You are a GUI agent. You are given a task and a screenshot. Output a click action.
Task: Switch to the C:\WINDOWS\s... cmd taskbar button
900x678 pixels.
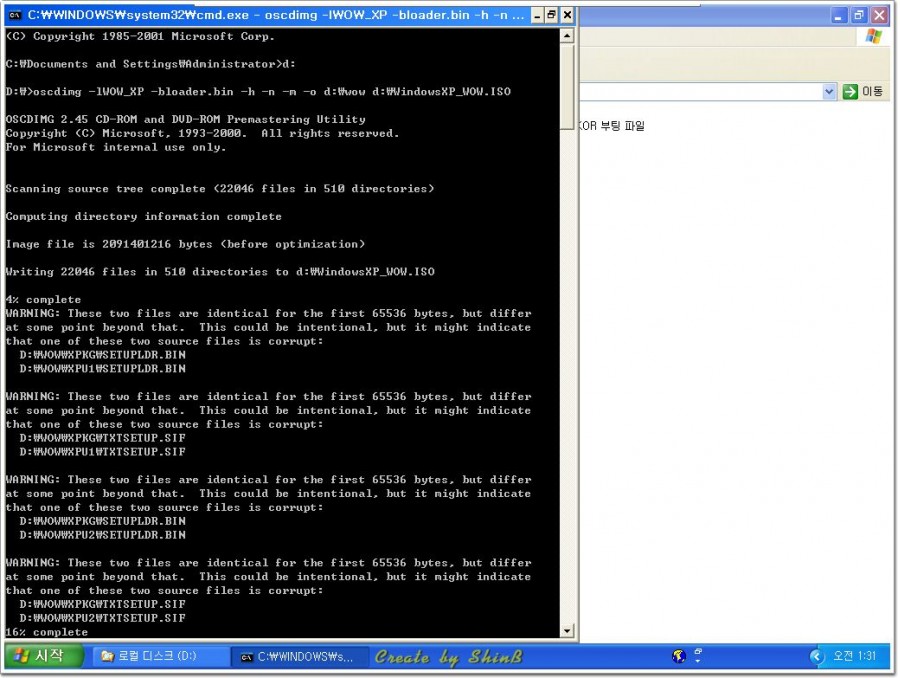pyautogui.click(x=300, y=657)
